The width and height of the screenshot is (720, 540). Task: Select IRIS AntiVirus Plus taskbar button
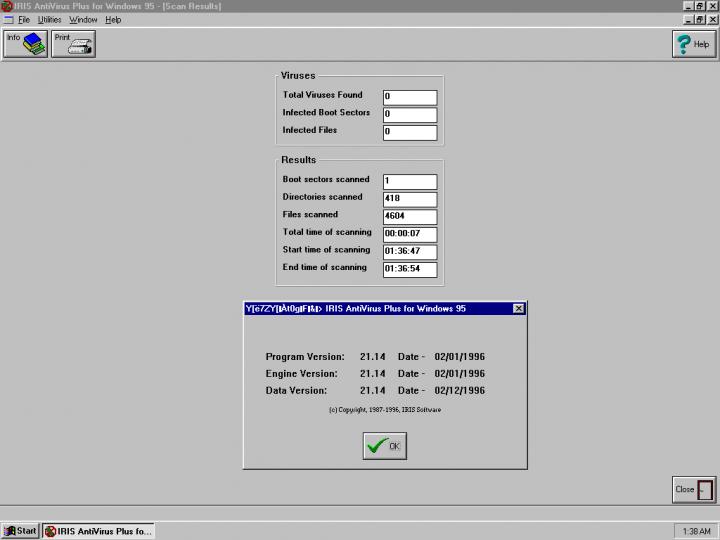tap(98, 531)
